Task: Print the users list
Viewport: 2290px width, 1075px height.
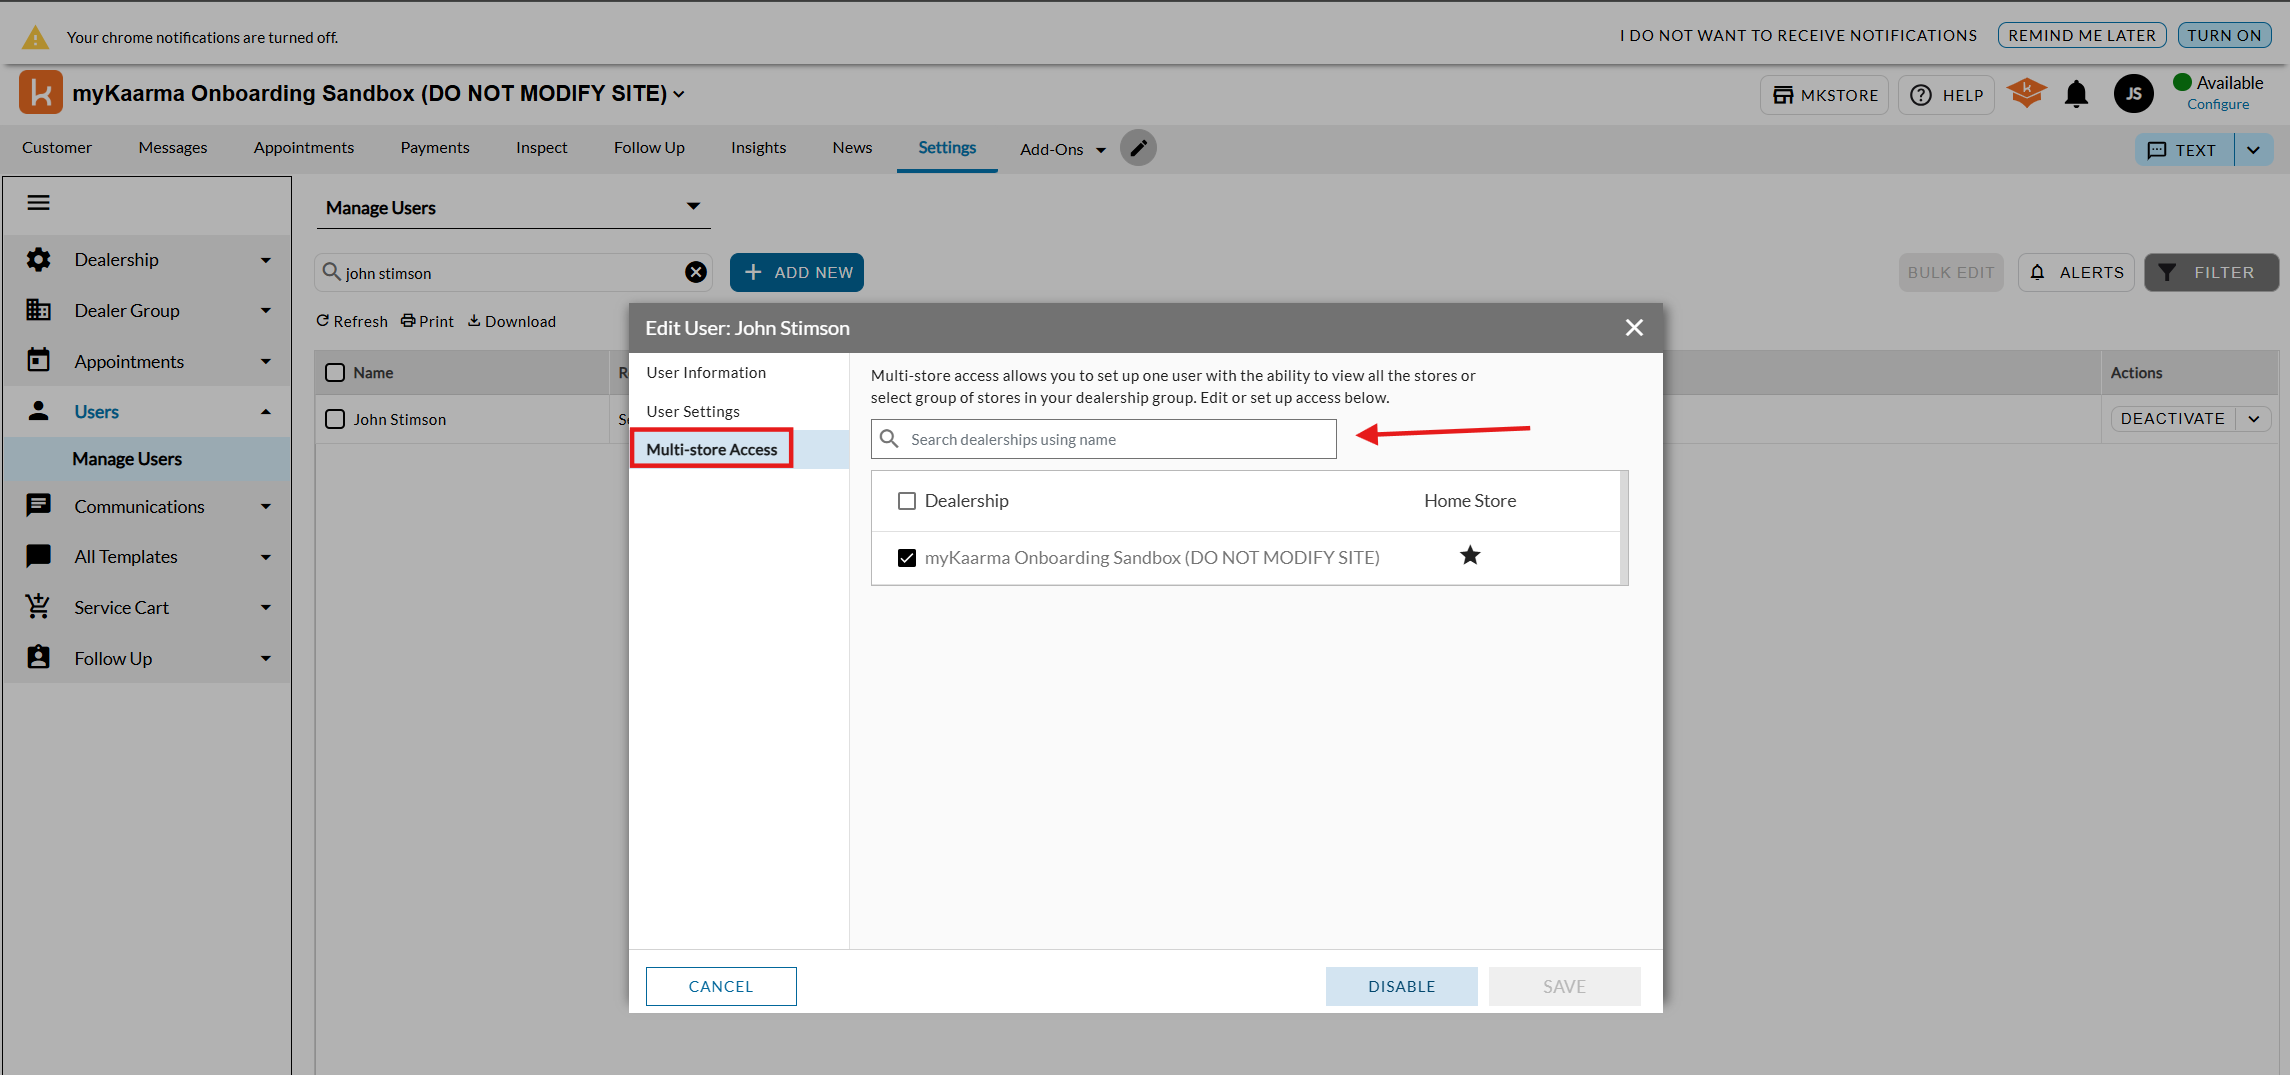Action: coord(427,321)
